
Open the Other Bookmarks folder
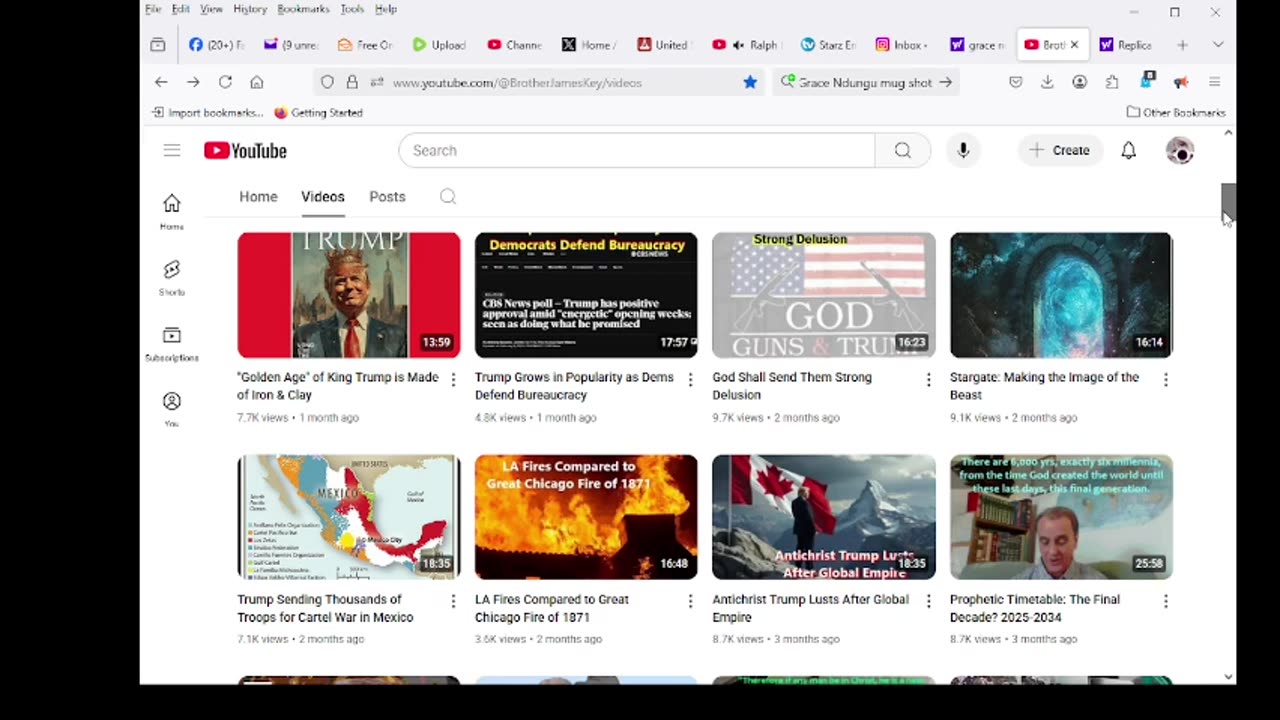pos(1176,113)
